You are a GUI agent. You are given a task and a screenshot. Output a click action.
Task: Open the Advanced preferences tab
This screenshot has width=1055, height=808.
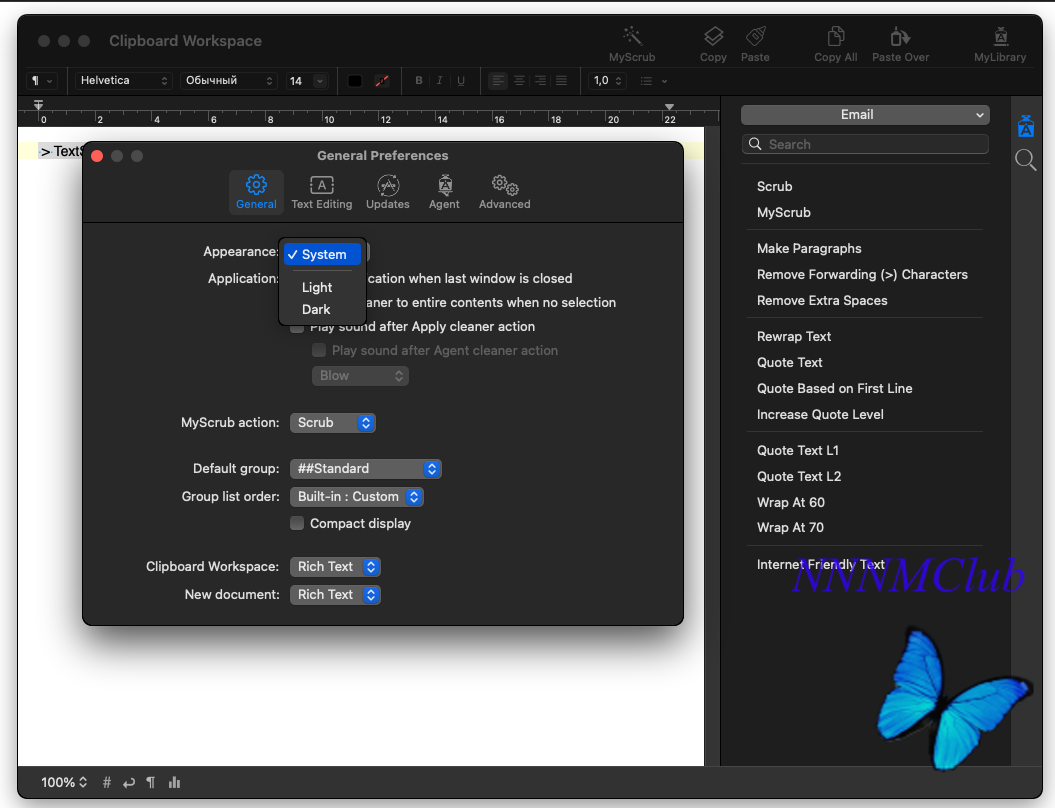click(x=504, y=192)
